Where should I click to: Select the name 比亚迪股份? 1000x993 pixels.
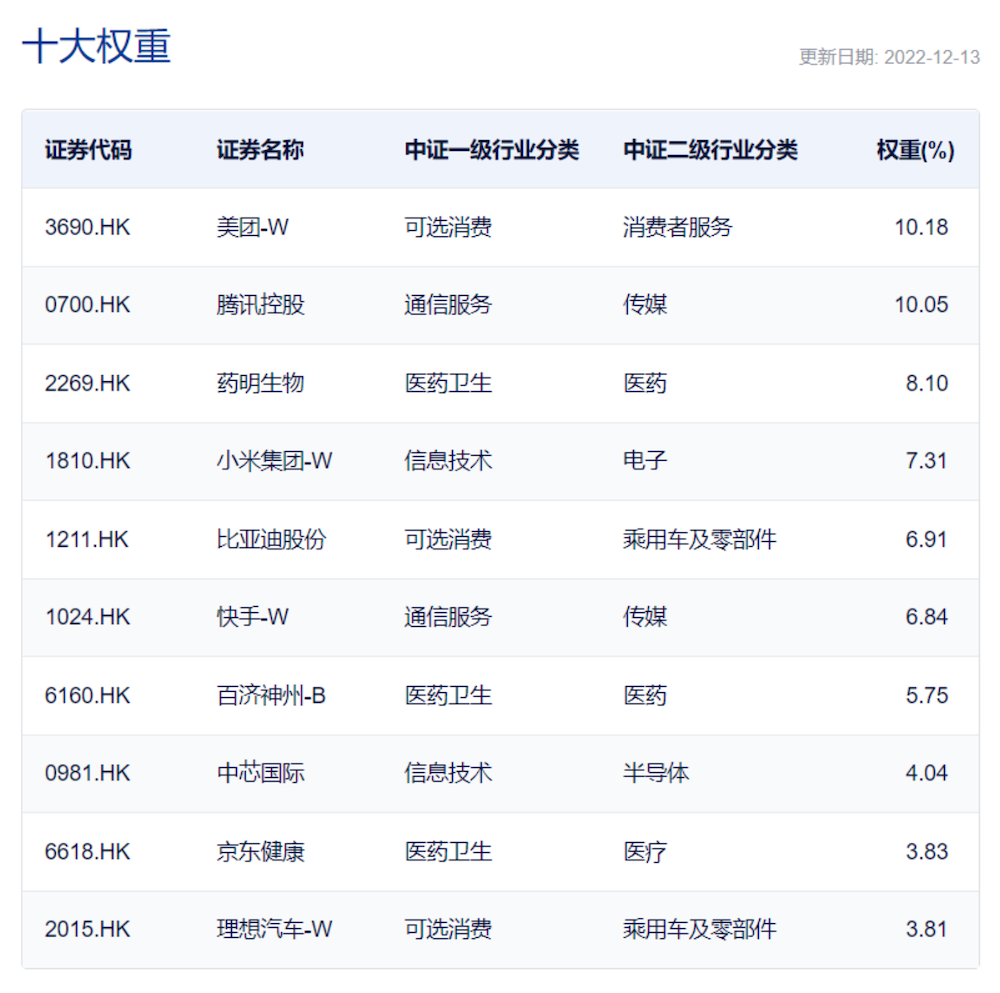coord(271,540)
